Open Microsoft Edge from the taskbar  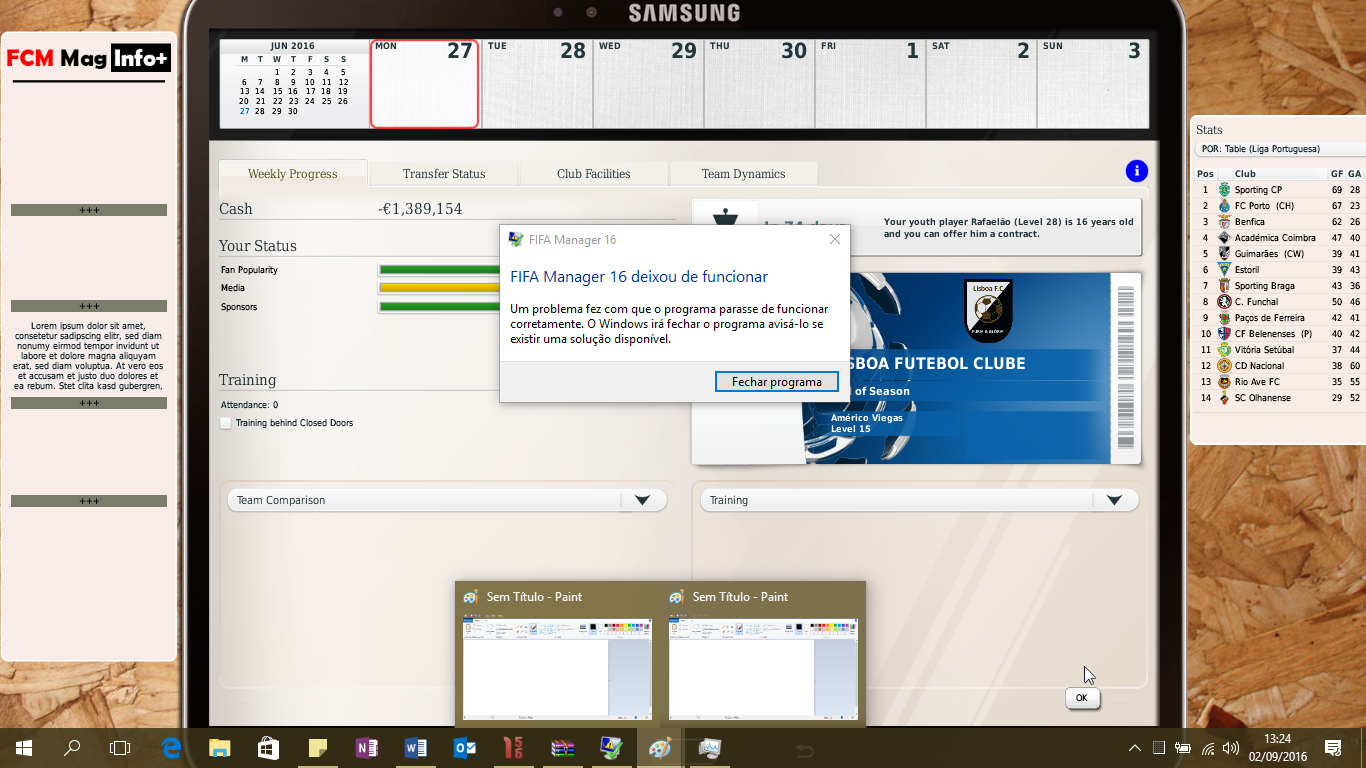click(x=171, y=747)
